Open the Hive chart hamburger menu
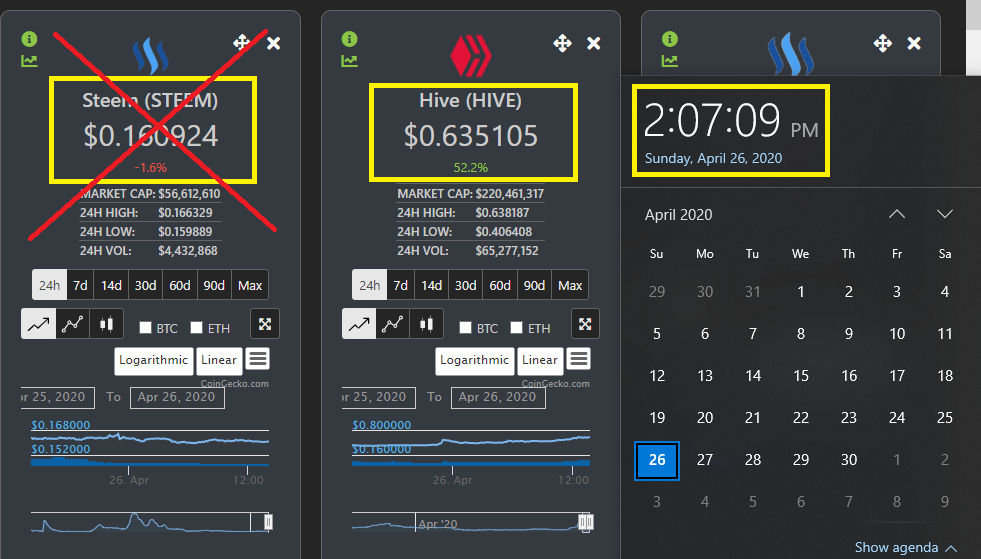The width and height of the screenshot is (981, 559). [579, 359]
